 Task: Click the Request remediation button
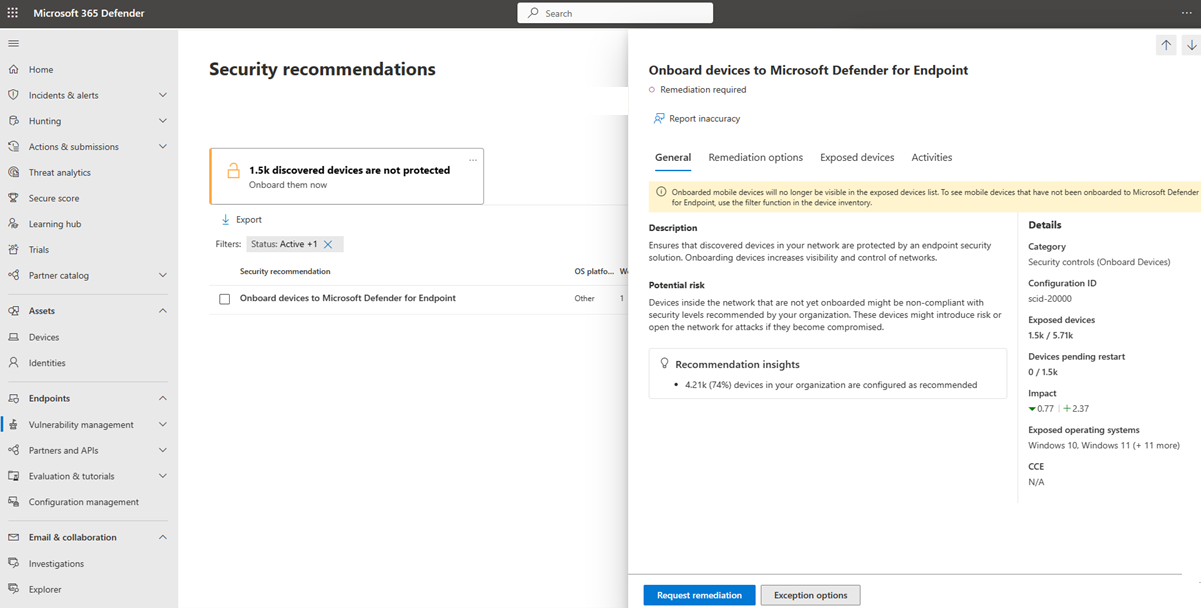point(699,595)
